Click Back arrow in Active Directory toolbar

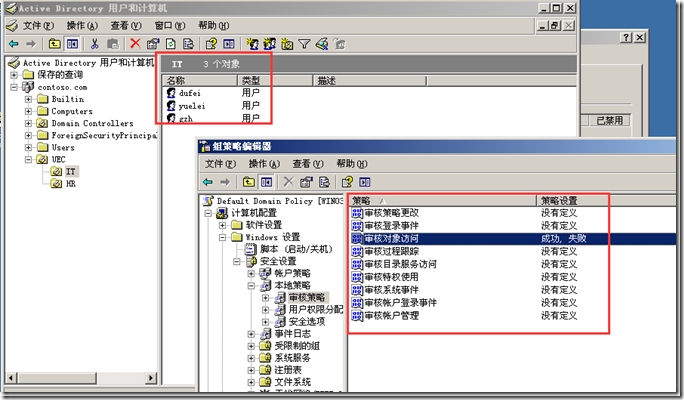(14, 44)
